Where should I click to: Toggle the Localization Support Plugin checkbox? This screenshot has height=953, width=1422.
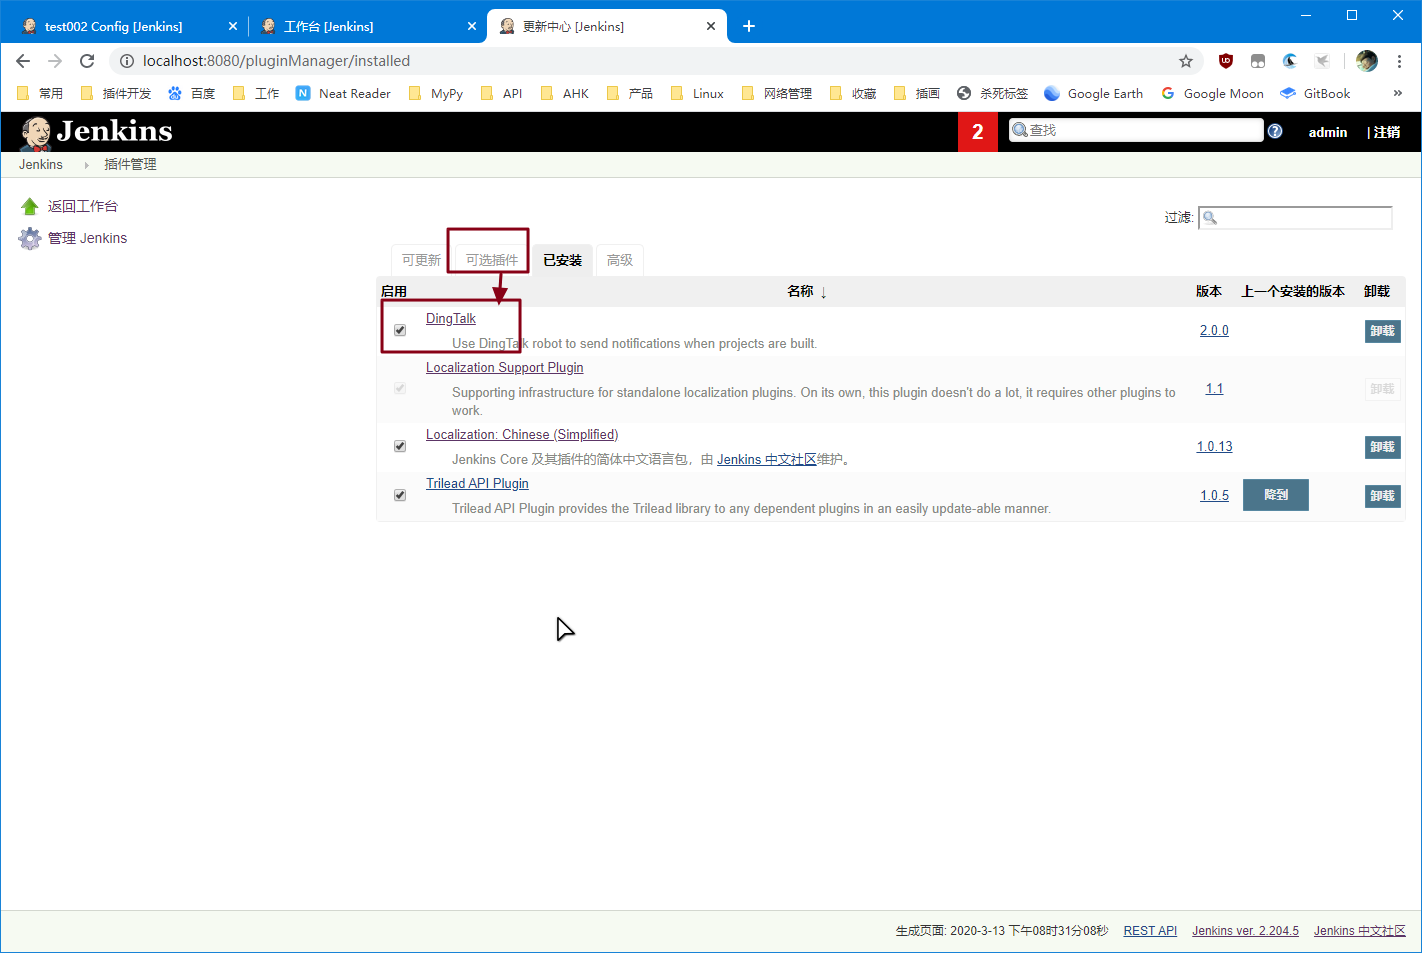coord(400,388)
